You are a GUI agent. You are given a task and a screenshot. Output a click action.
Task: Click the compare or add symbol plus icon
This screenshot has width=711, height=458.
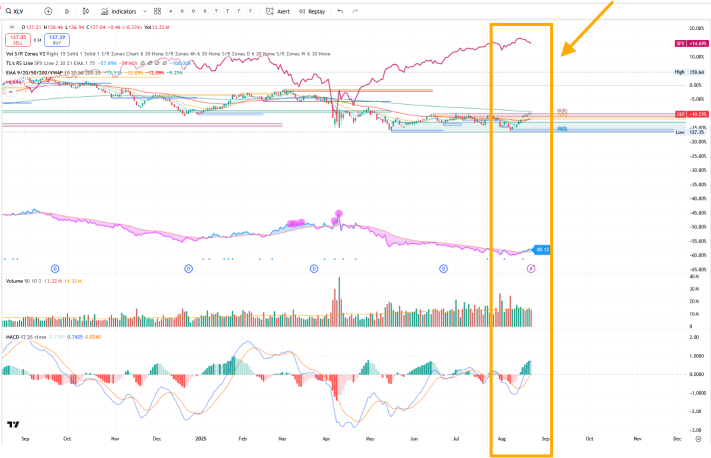click(48, 11)
